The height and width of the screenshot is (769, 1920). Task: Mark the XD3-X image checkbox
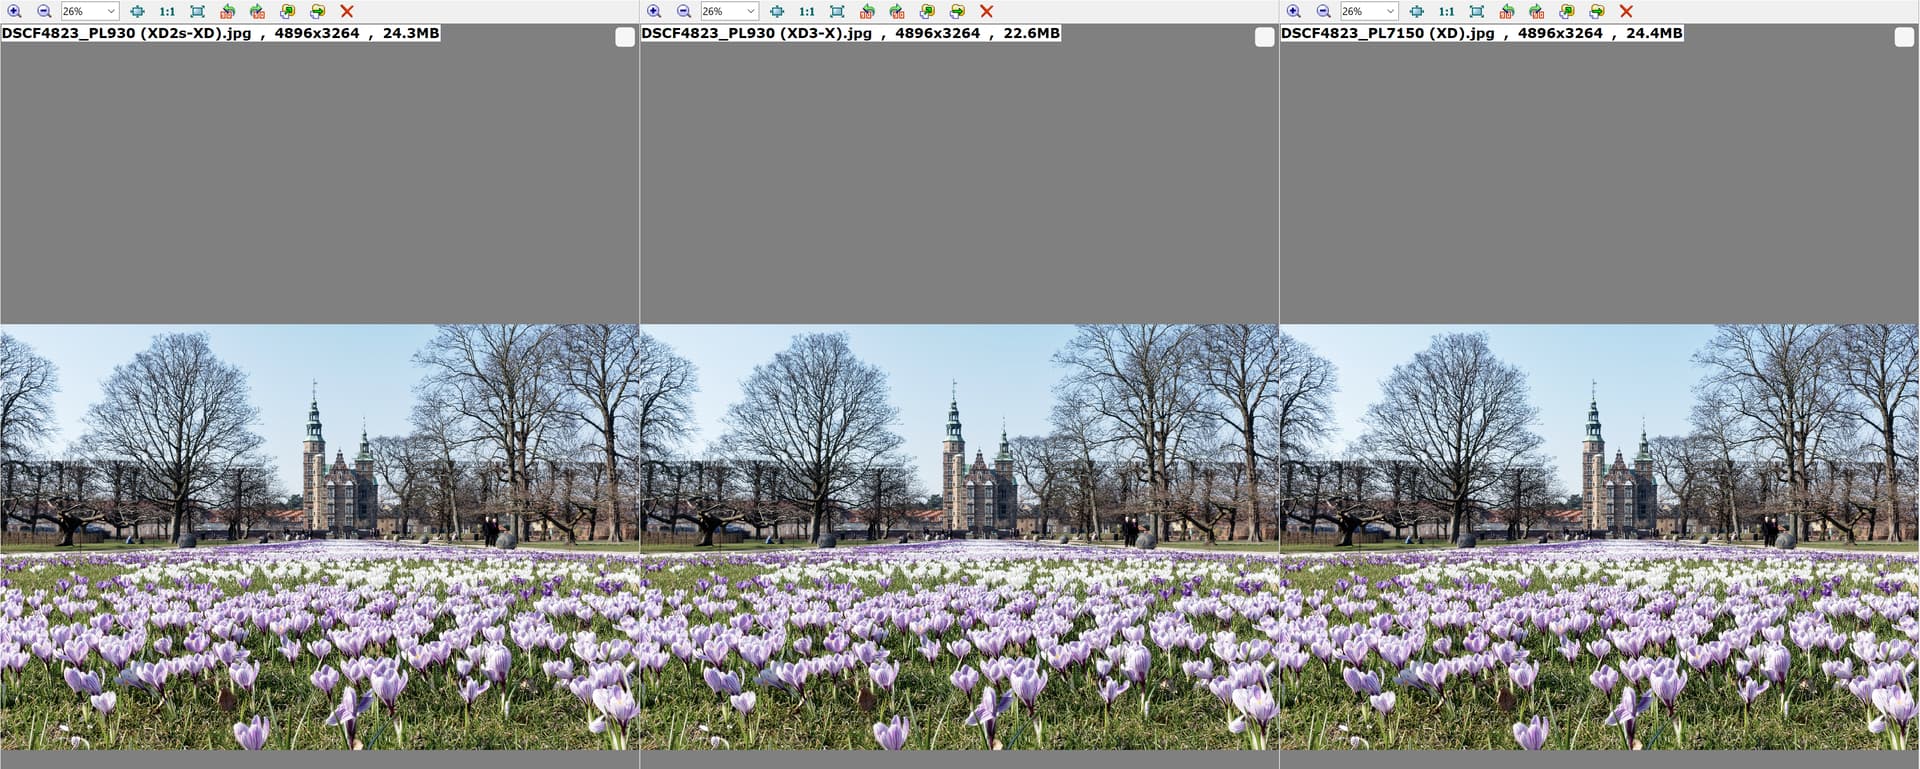[1264, 37]
